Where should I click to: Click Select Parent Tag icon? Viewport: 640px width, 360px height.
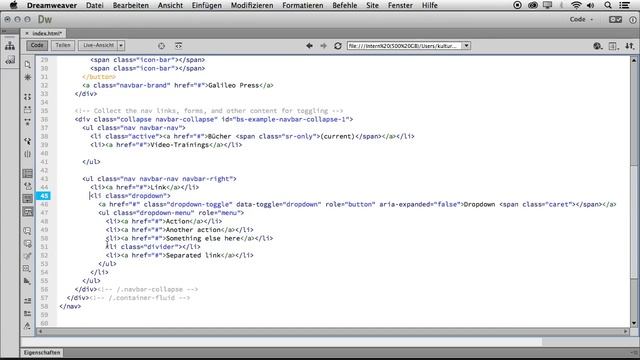(28, 141)
